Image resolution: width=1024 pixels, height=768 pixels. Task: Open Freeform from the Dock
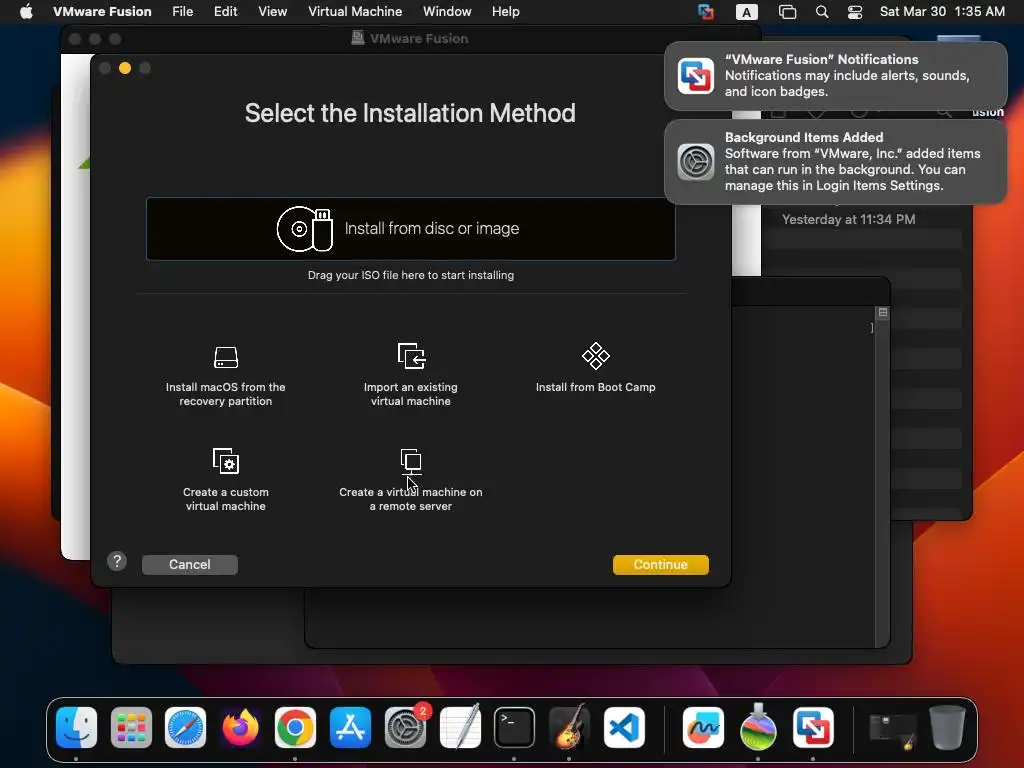pyautogui.click(x=703, y=727)
